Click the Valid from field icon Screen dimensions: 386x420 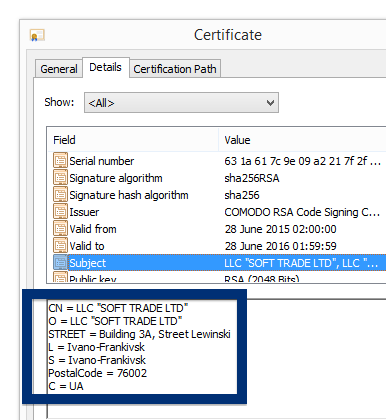[60, 229]
